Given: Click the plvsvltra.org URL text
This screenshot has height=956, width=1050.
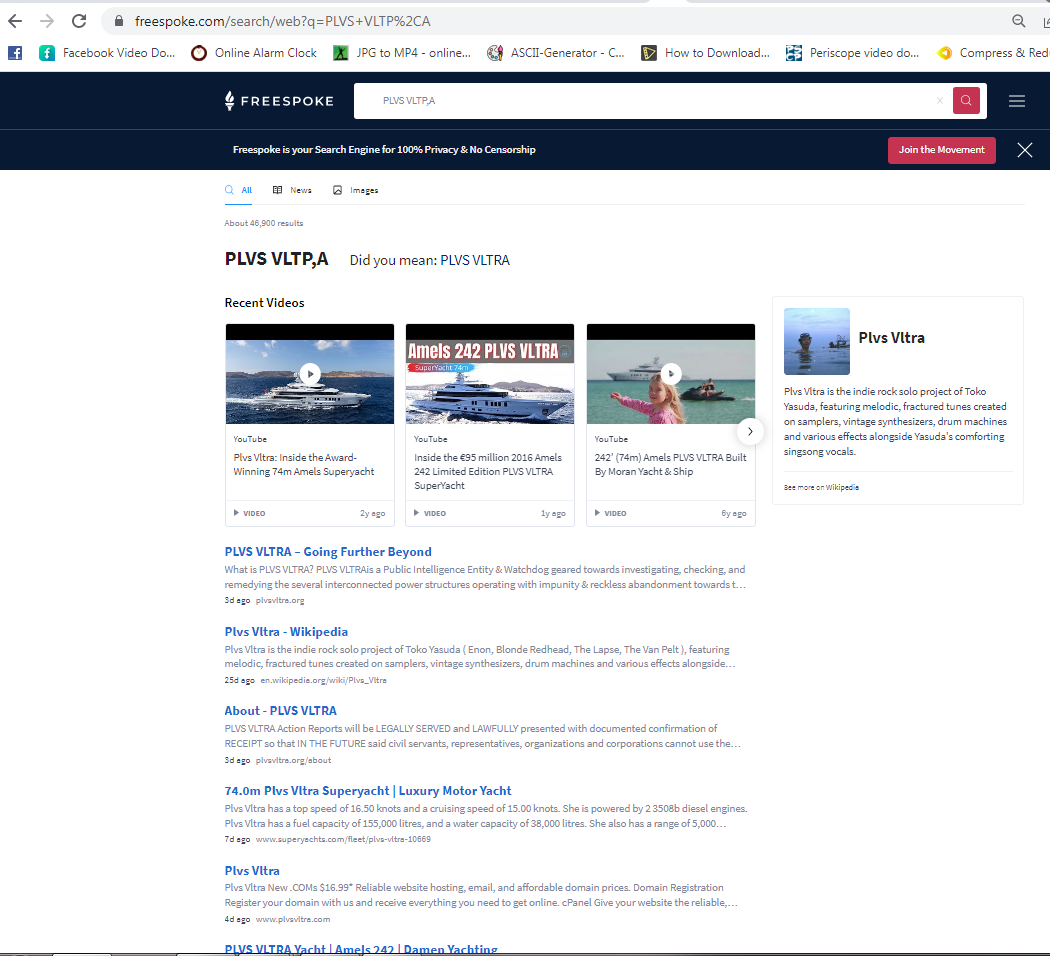Looking at the screenshot, I should 280,601.
